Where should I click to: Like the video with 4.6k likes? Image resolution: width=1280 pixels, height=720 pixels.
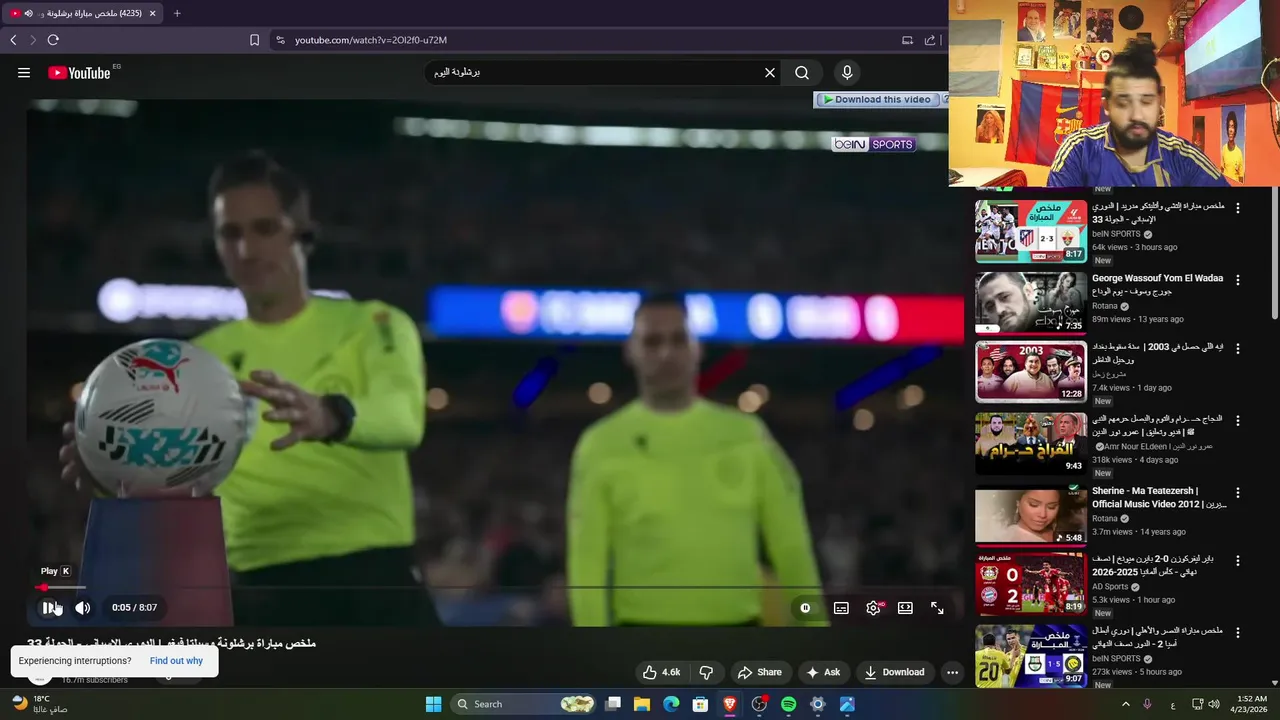661,672
